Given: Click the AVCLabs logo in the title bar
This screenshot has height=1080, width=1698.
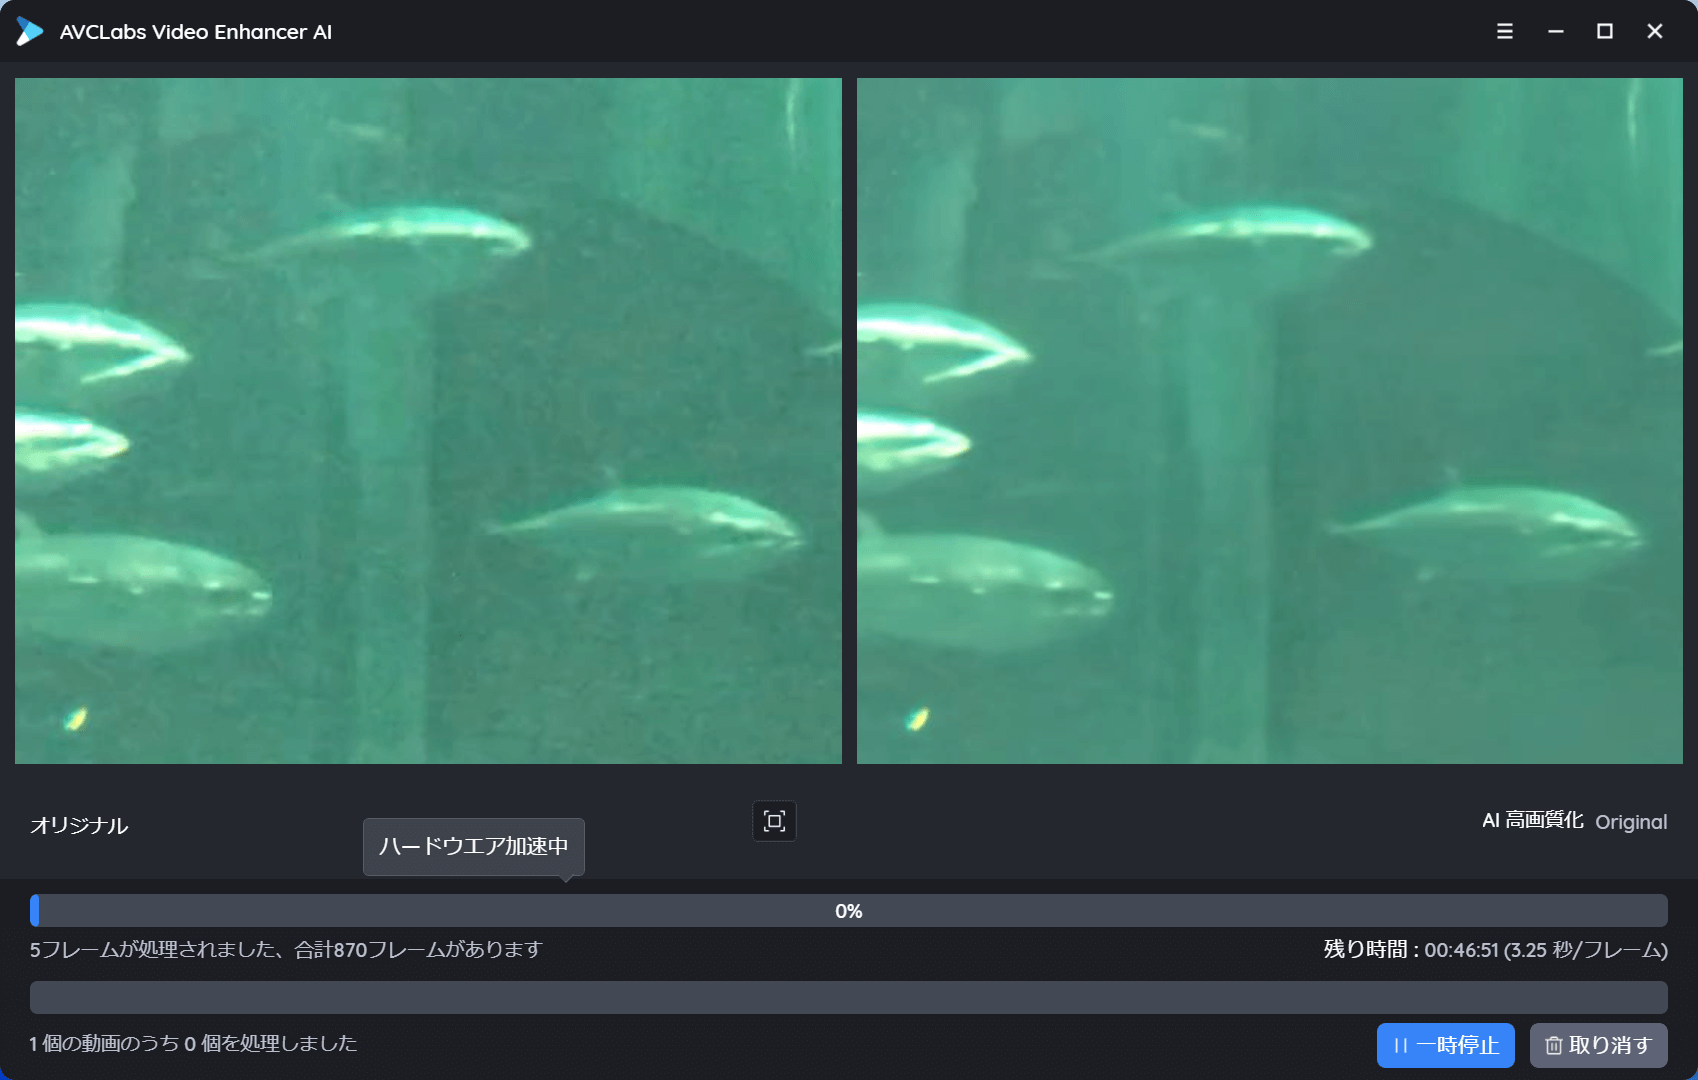Looking at the screenshot, I should coord(30,31).
